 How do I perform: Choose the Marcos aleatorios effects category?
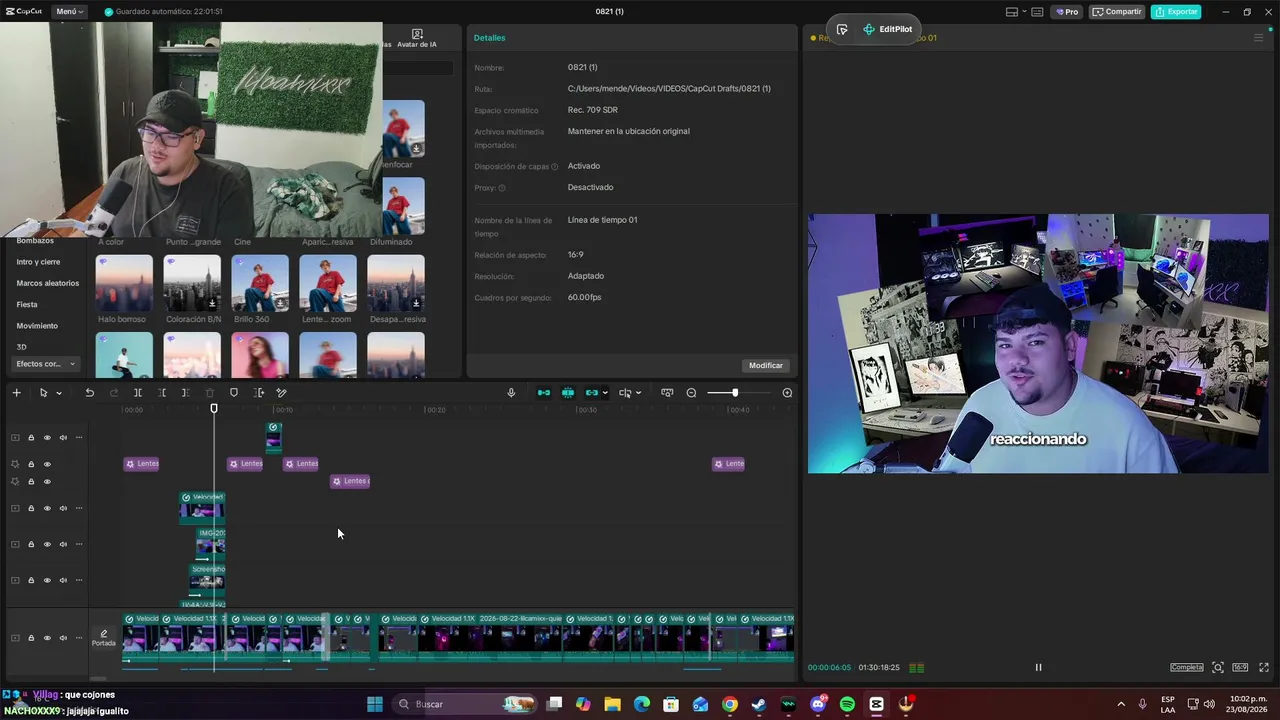click(x=47, y=283)
